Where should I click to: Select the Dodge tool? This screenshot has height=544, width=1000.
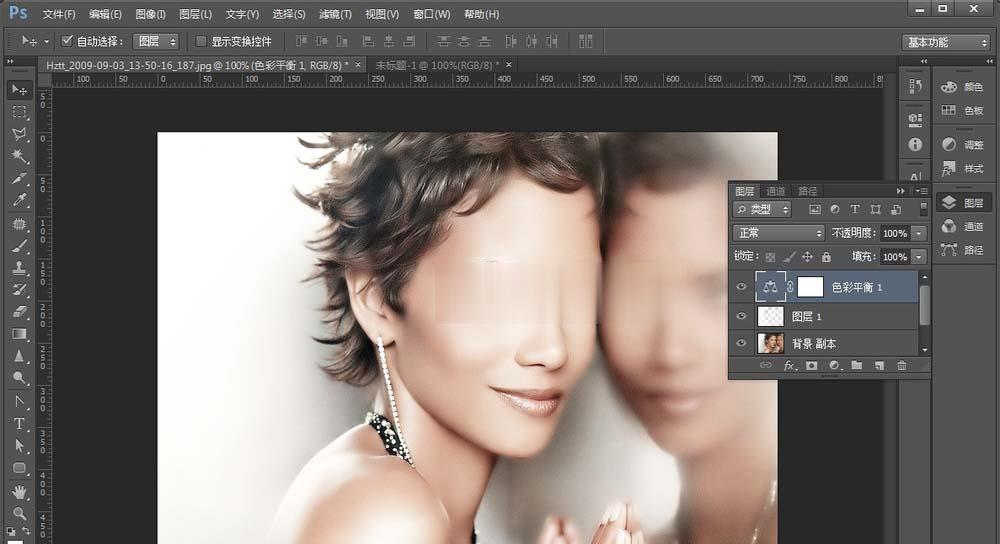[19, 378]
